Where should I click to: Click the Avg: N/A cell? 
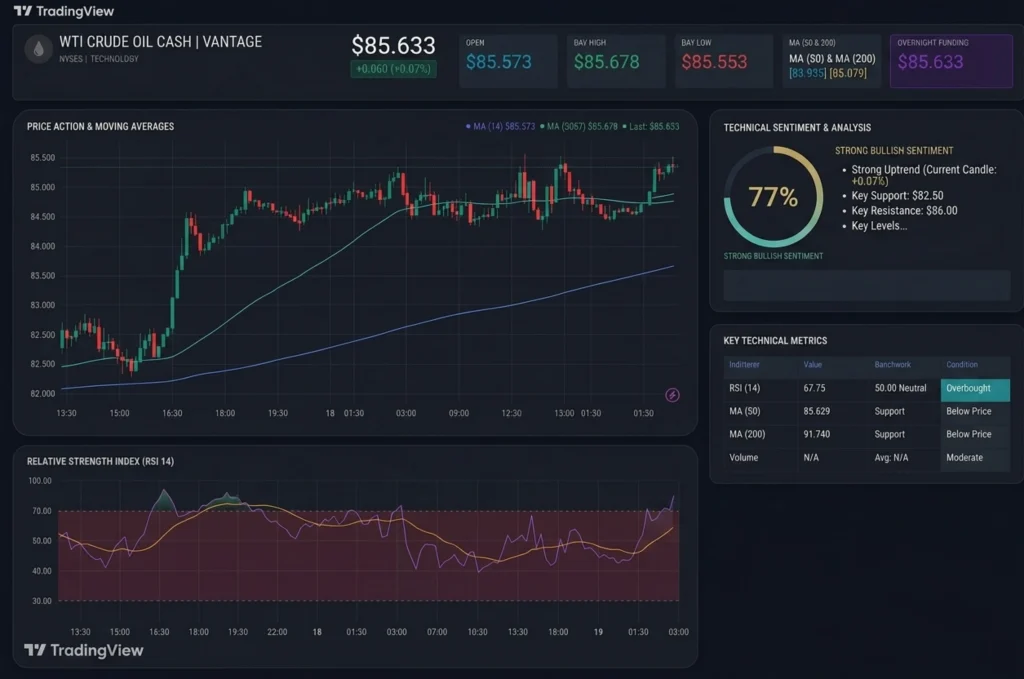[x=891, y=458]
